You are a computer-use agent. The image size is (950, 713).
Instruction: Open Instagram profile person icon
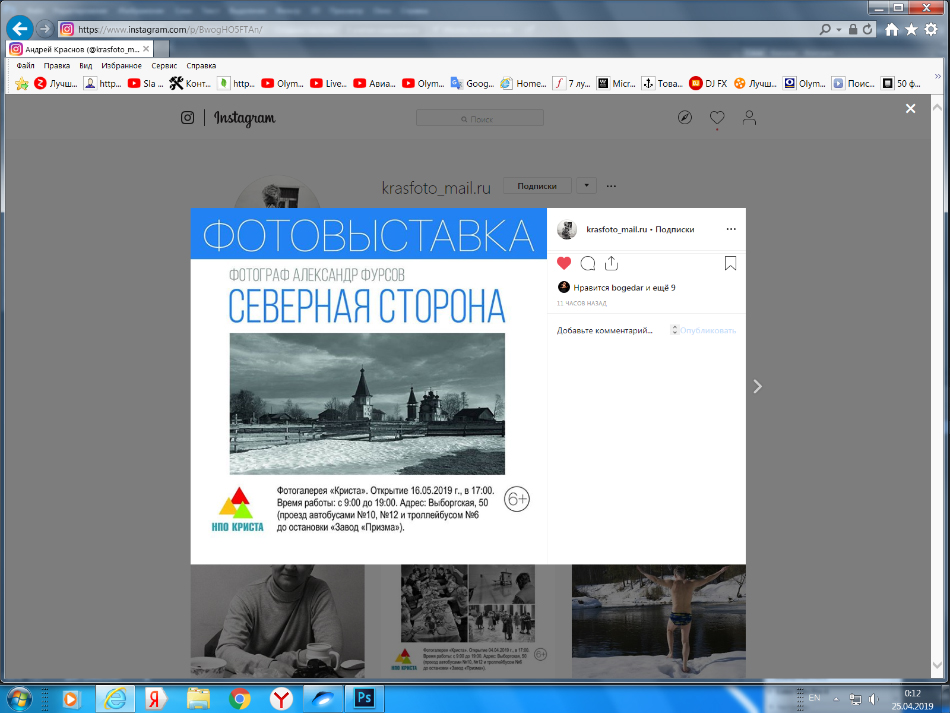click(749, 118)
